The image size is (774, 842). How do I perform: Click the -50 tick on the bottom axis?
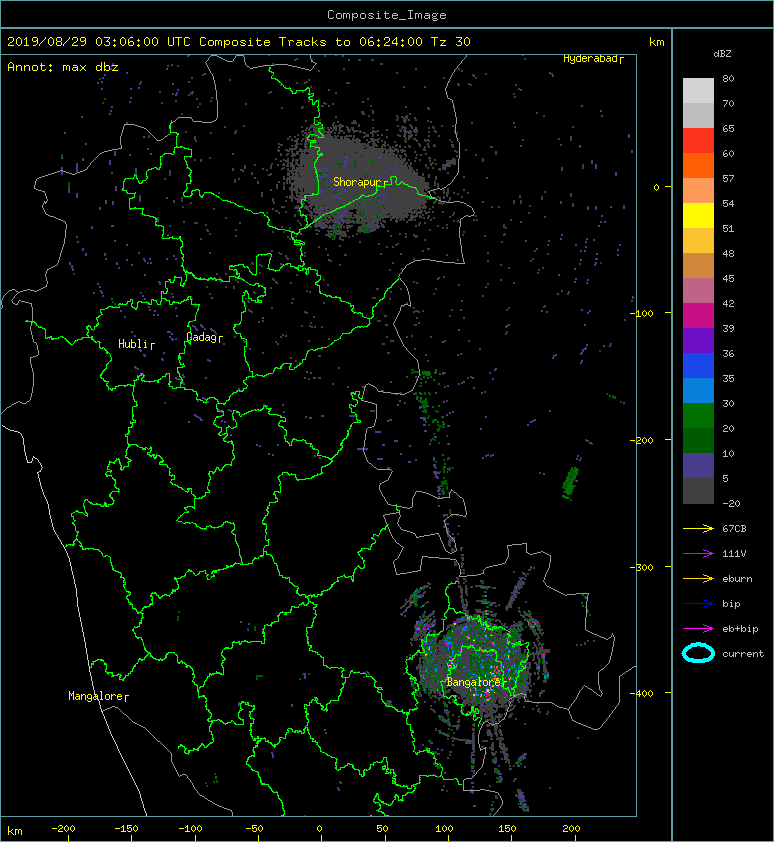click(x=254, y=829)
